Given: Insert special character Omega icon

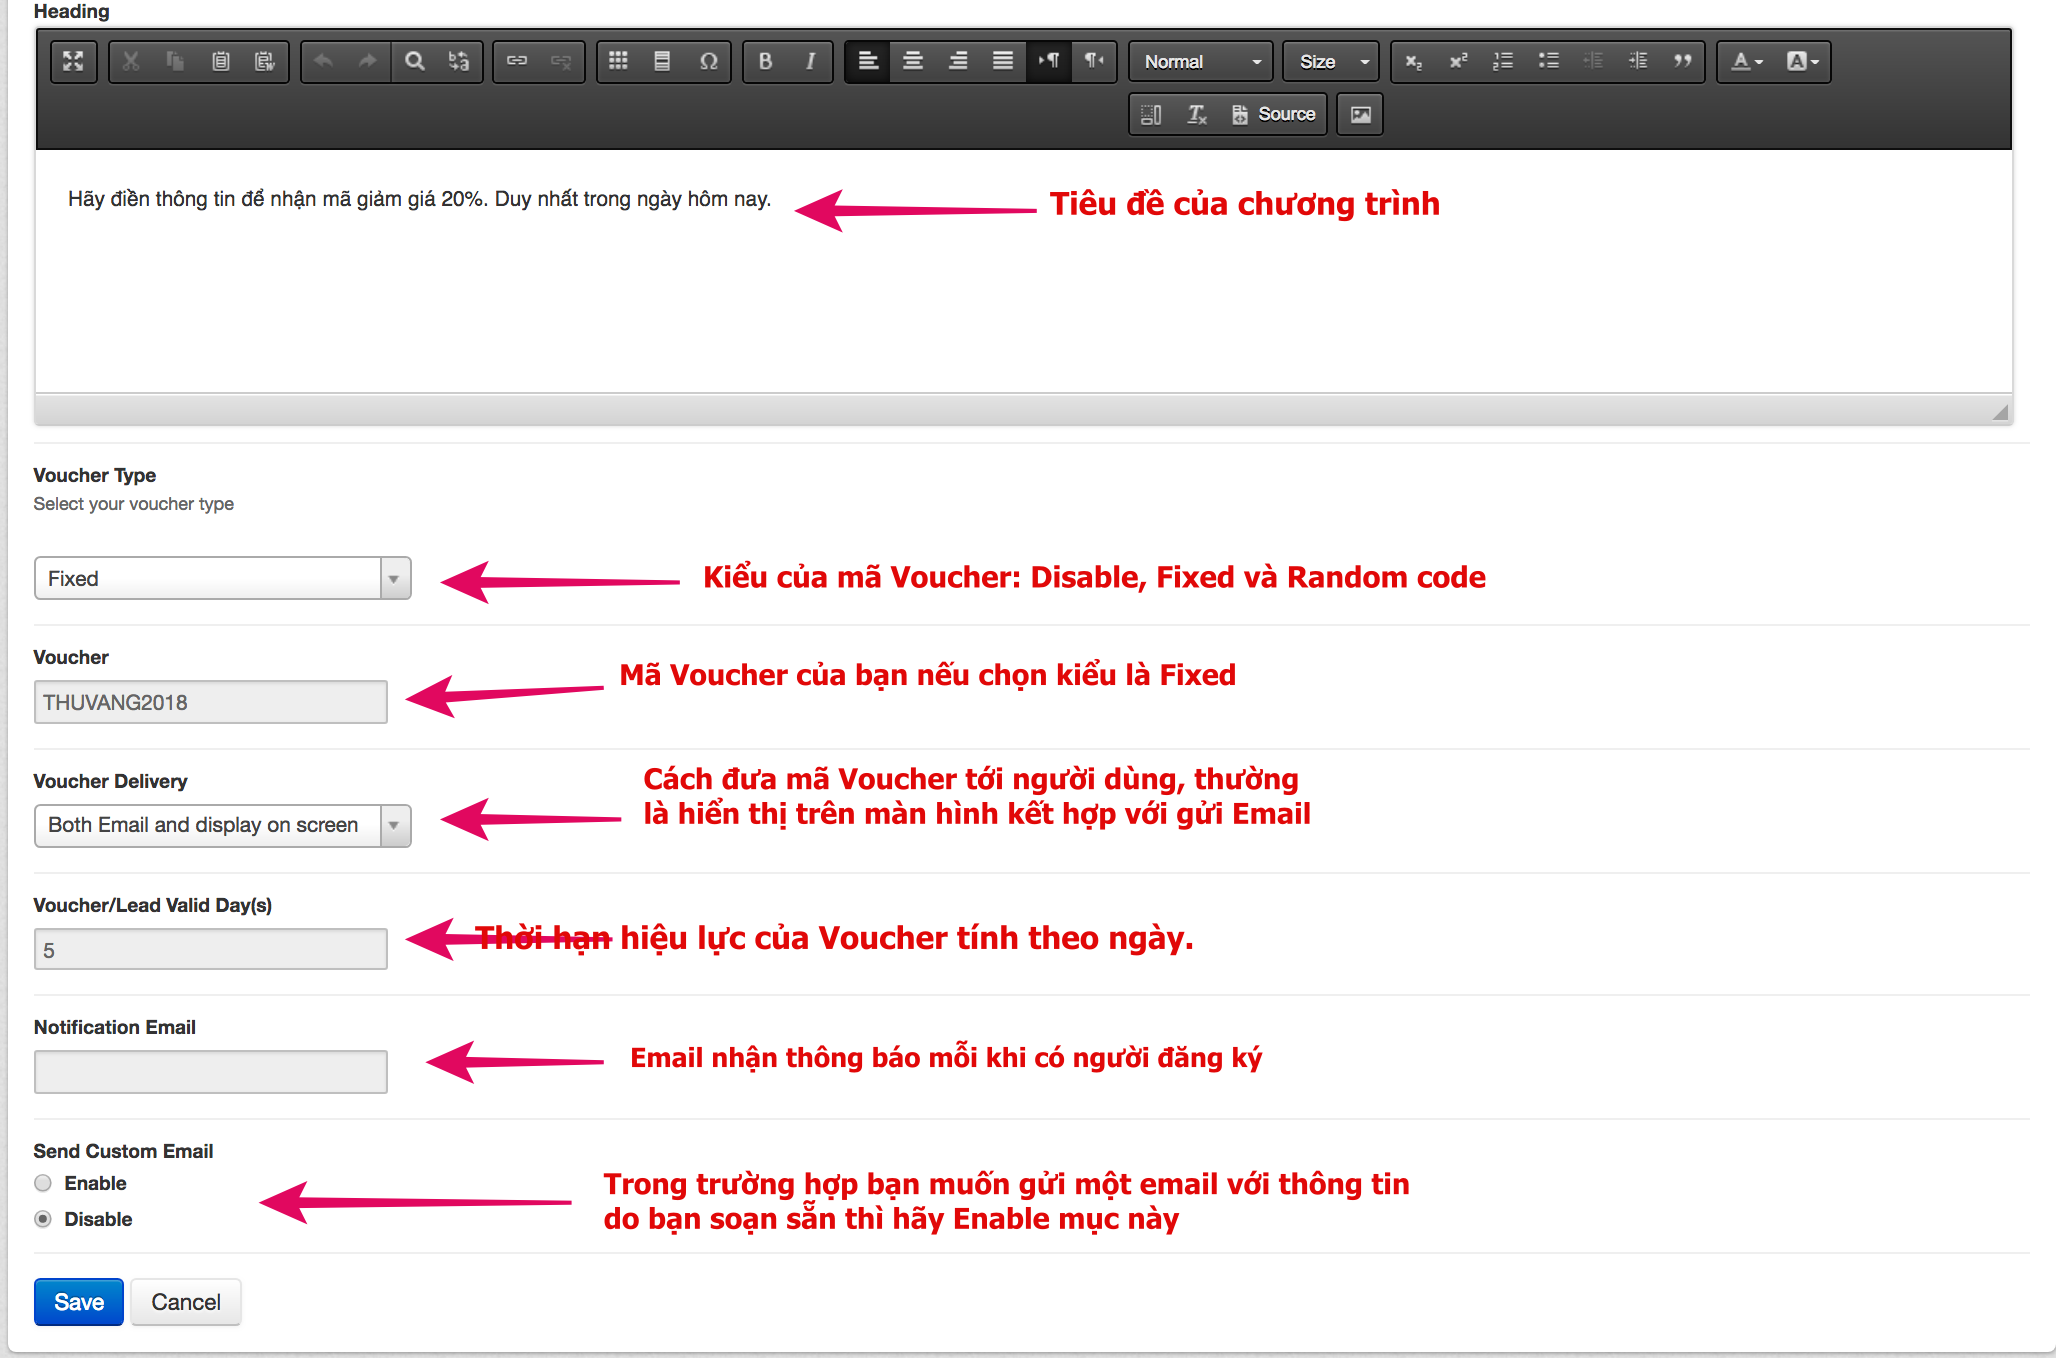Looking at the screenshot, I should point(708,61).
